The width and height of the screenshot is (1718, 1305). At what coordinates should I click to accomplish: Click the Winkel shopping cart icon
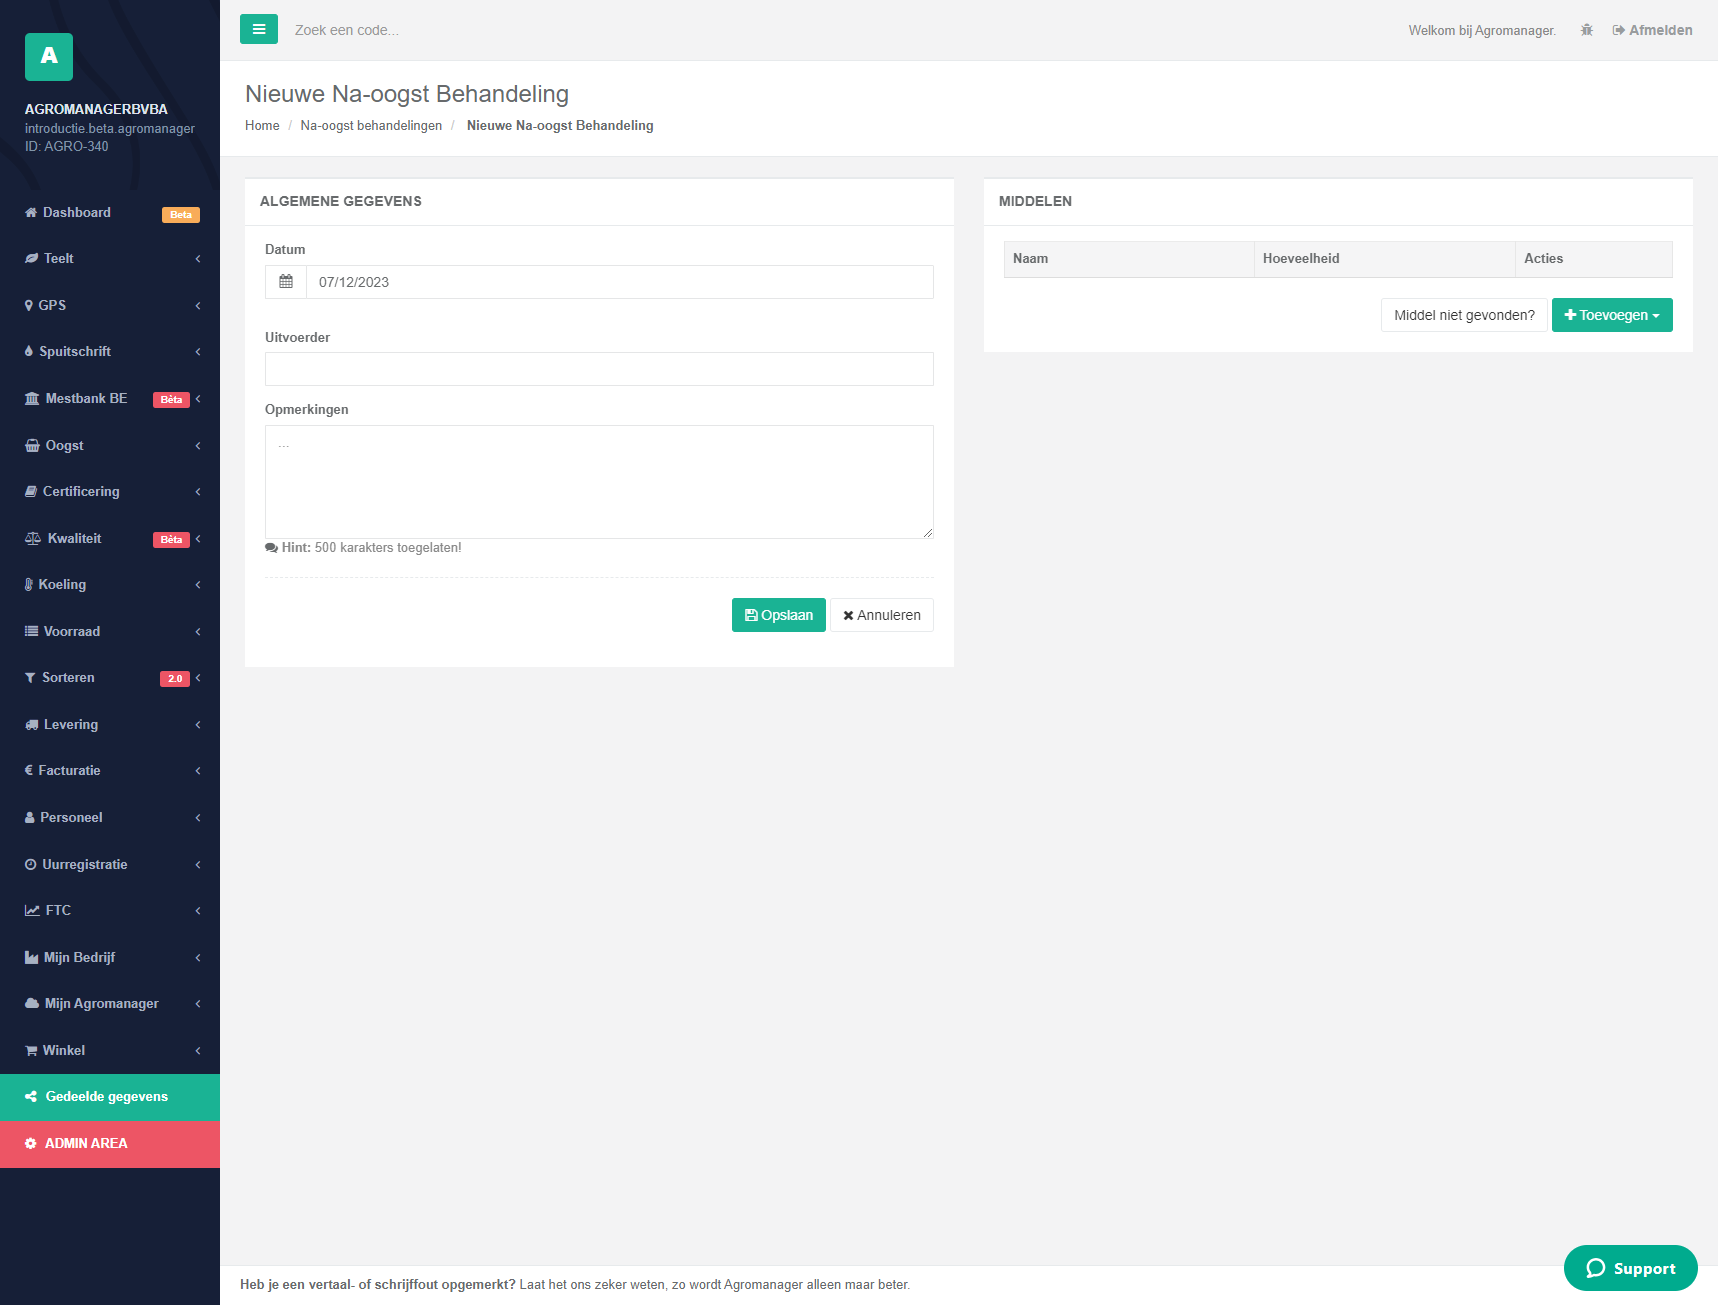pos(31,1050)
